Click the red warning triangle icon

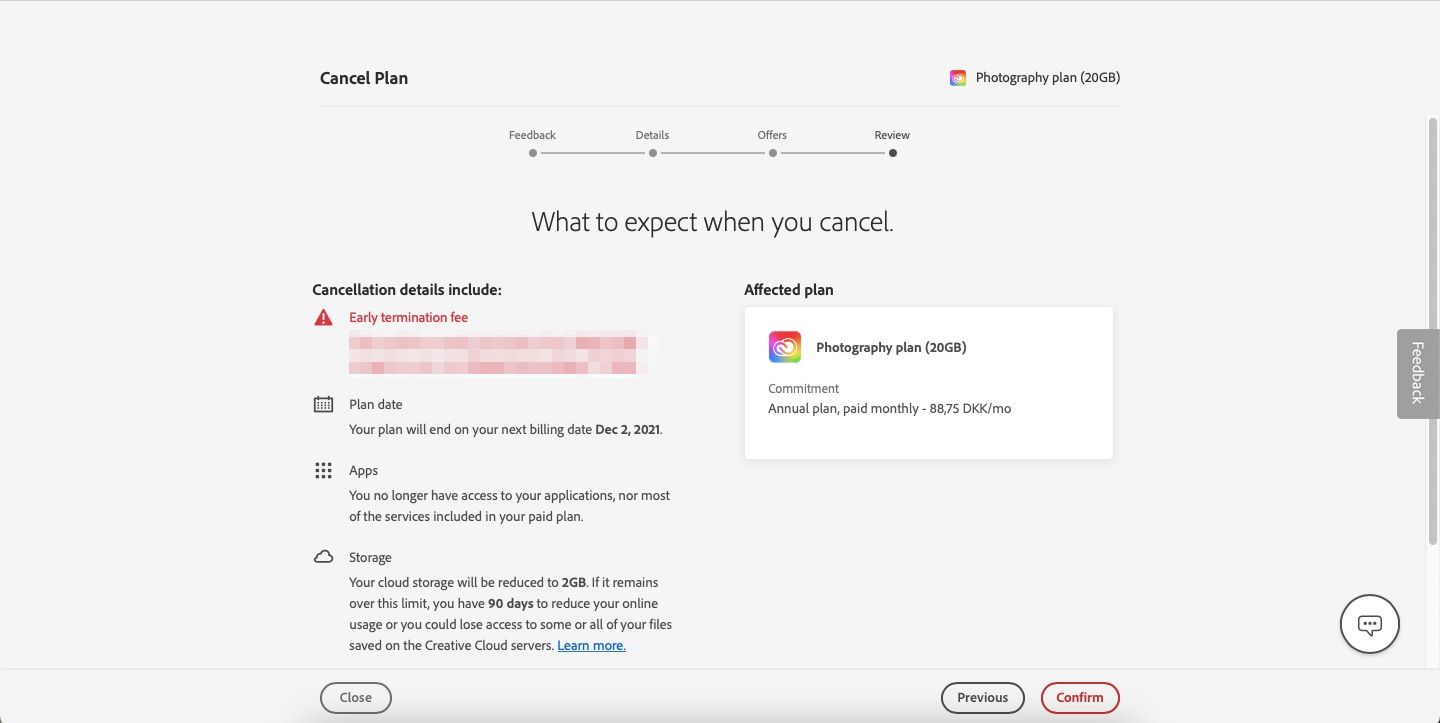[x=323, y=317]
